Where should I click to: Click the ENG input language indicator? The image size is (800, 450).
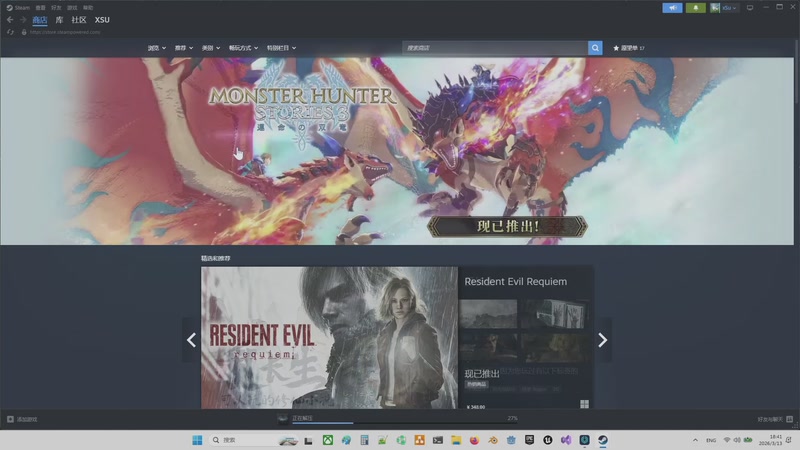pyautogui.click(x=711, y=440)
